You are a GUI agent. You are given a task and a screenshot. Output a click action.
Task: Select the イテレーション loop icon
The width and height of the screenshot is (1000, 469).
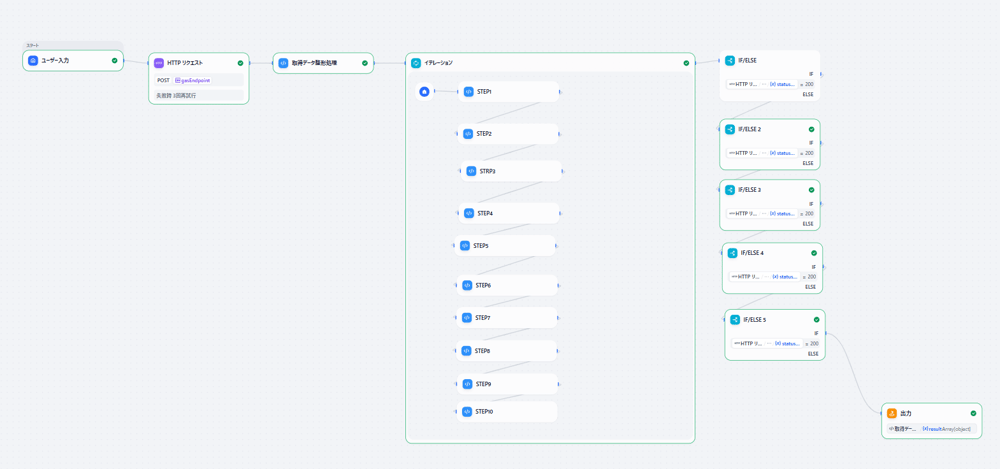(416, 63)
